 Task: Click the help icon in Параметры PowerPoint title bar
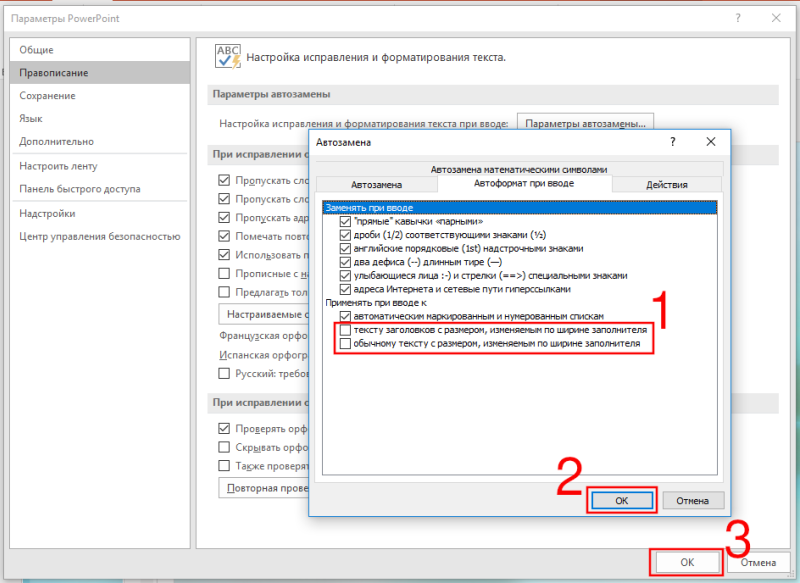[x=738, y=18]
